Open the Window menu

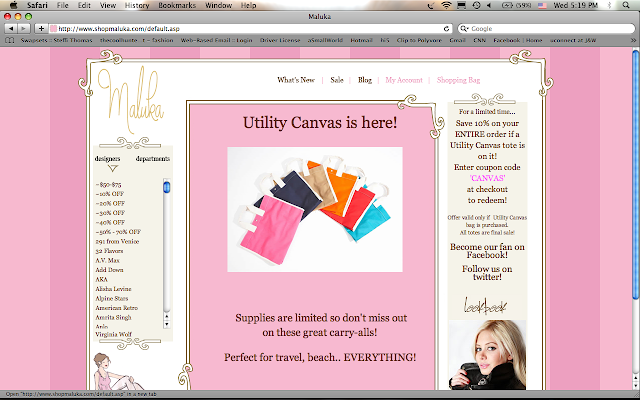pos(218,5)
